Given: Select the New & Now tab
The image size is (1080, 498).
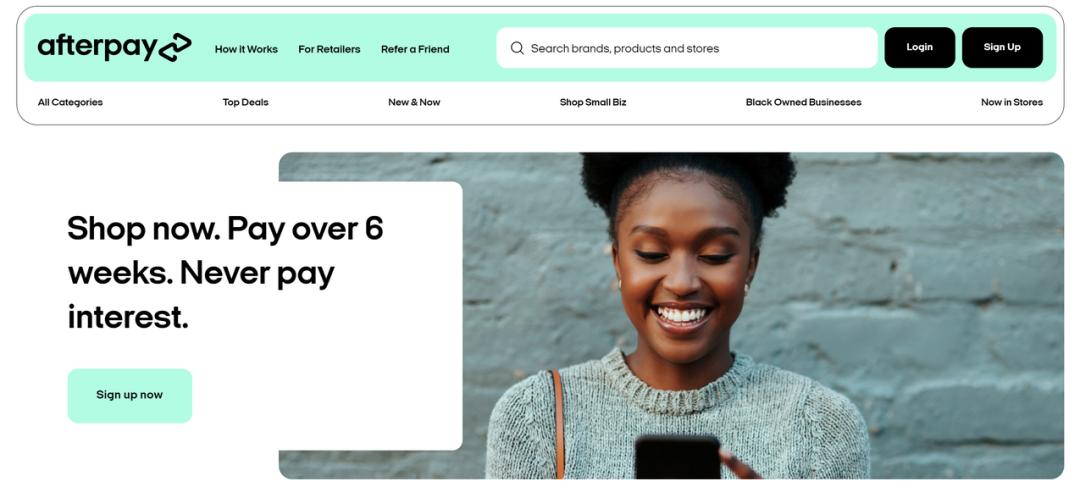Looking at the screenshot, I should [x=414, y=102].
